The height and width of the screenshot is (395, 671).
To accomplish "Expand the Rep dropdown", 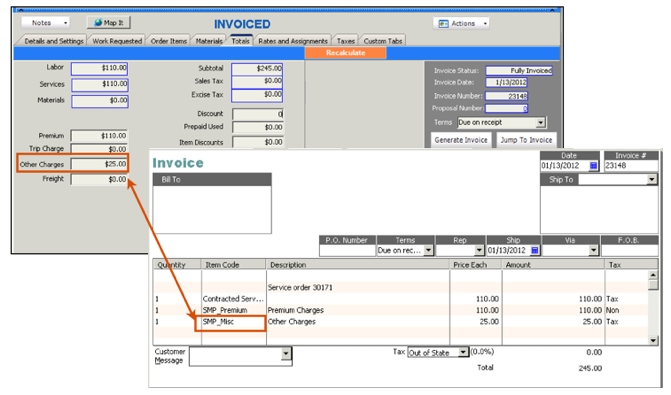I will click(479, 250).
